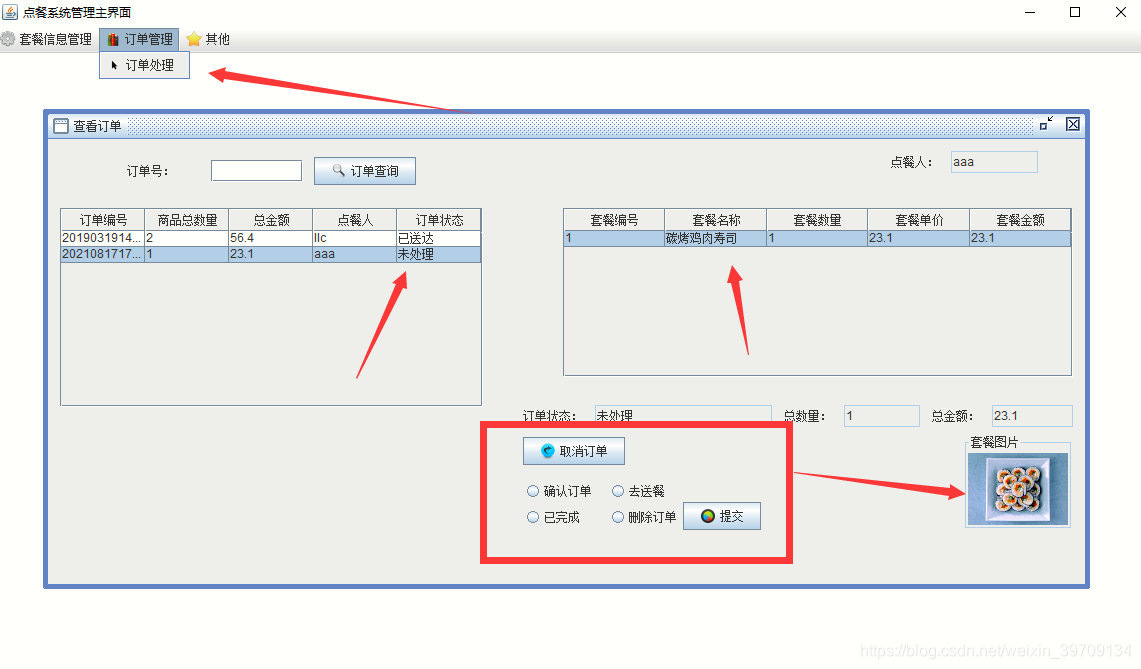Click the gear icon beside 套餐信息管理
The height and width of the screenshot is (669, 1141).
point(8,39)
